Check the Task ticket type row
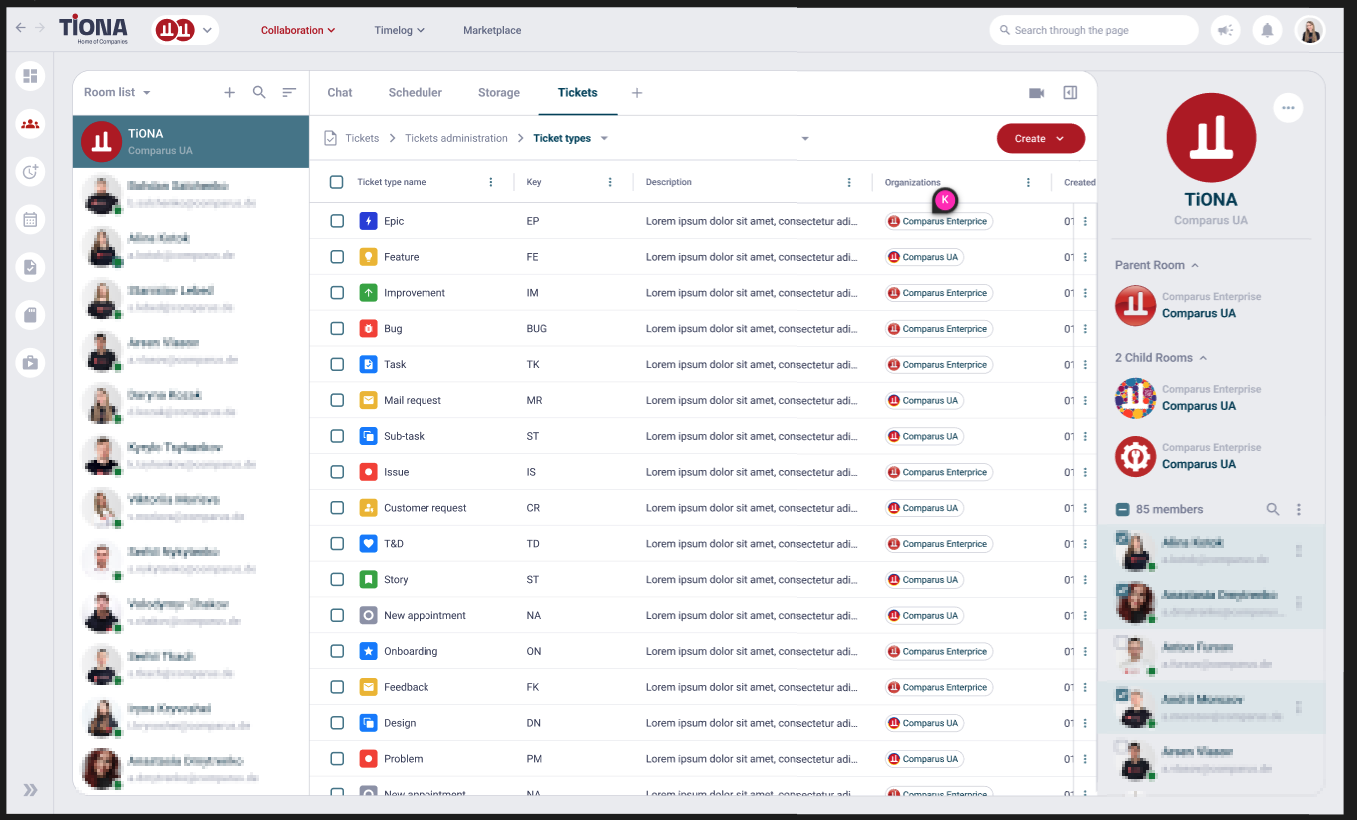The image size is (1357, 820). point(337,364)
